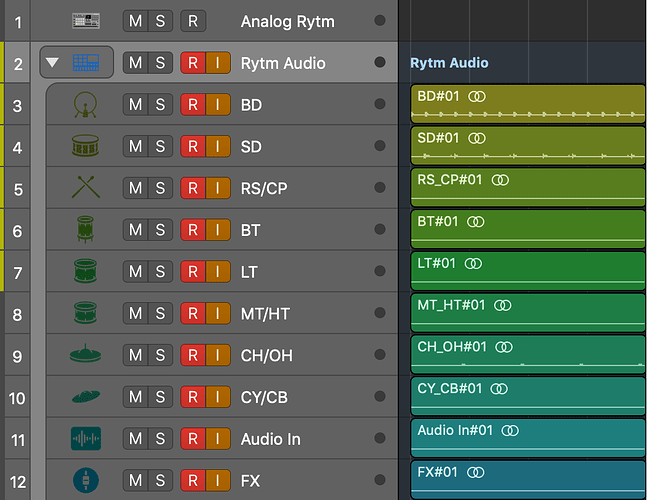Image resolution: width=647 pixels, height=500 pixels.
Task: Click track number 12 header
Action: coord(17,482)
